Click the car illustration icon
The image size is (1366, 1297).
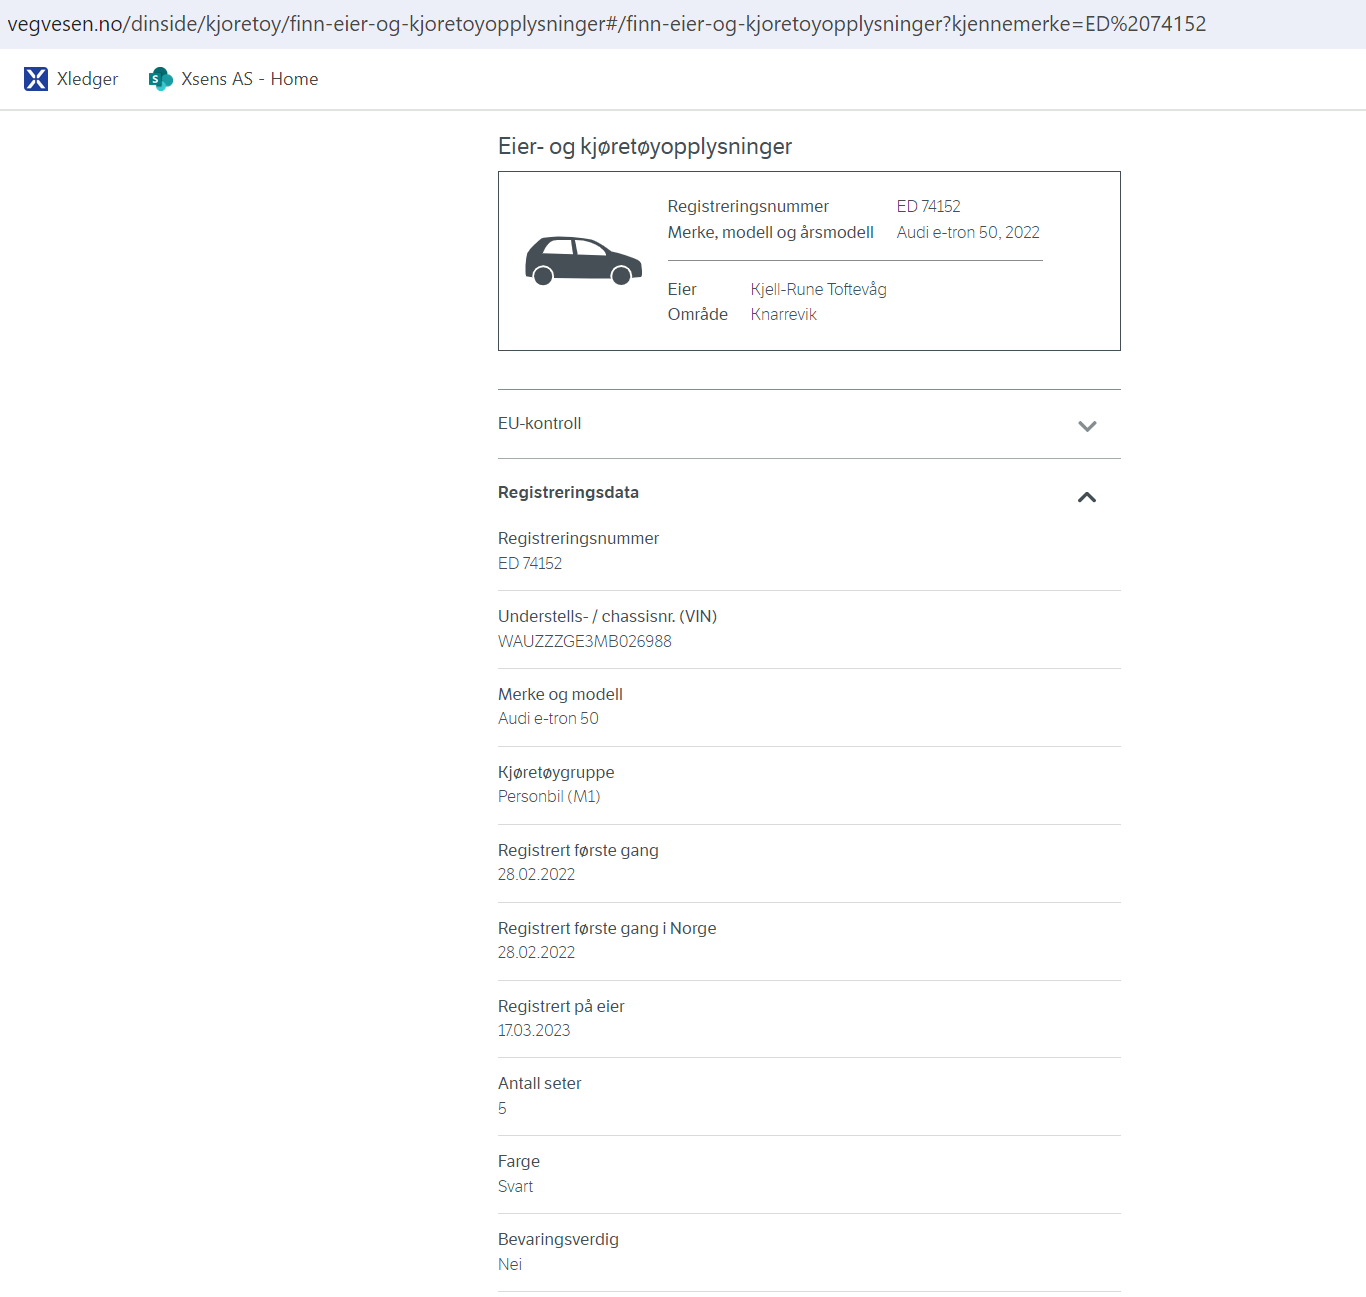tap(584, 261)
